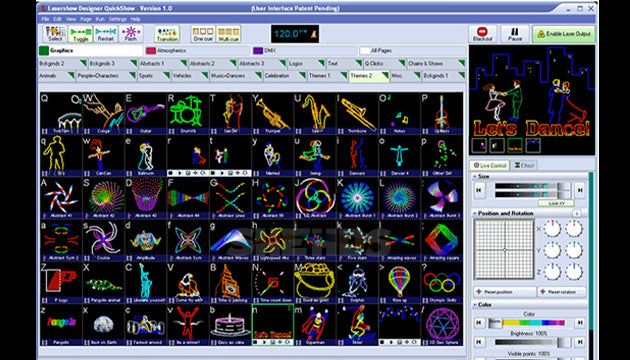Toggle the Lock XY size option
This screenshot has width=630, height=360.
[x=556, y=203]
